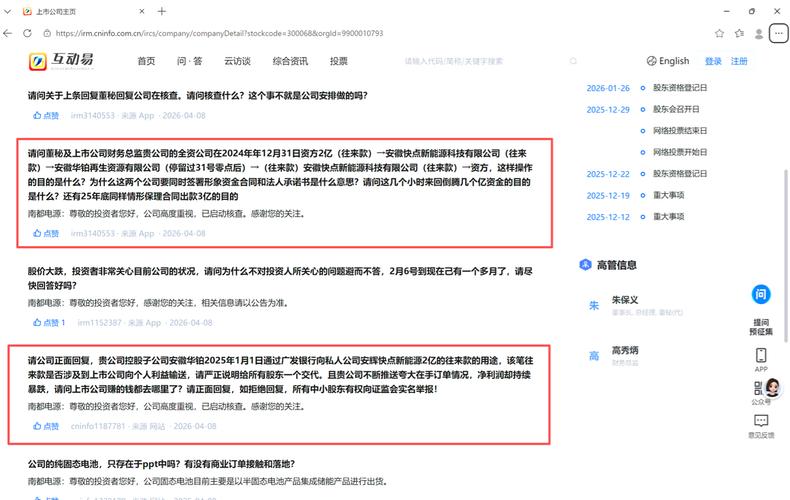Viewport: 790px width, 500px height.
Task: Open the browser profile icon
Action: [759, 33]
